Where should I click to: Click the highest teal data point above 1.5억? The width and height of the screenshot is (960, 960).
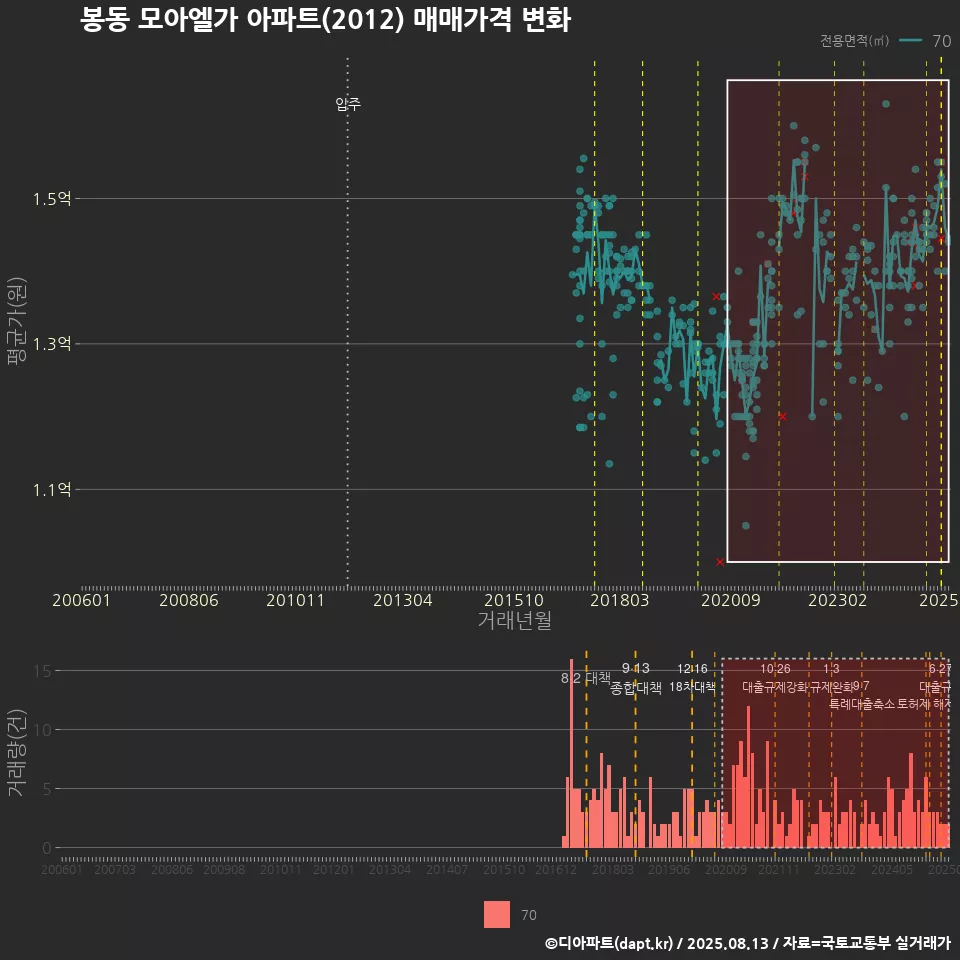tap(886, 103)
